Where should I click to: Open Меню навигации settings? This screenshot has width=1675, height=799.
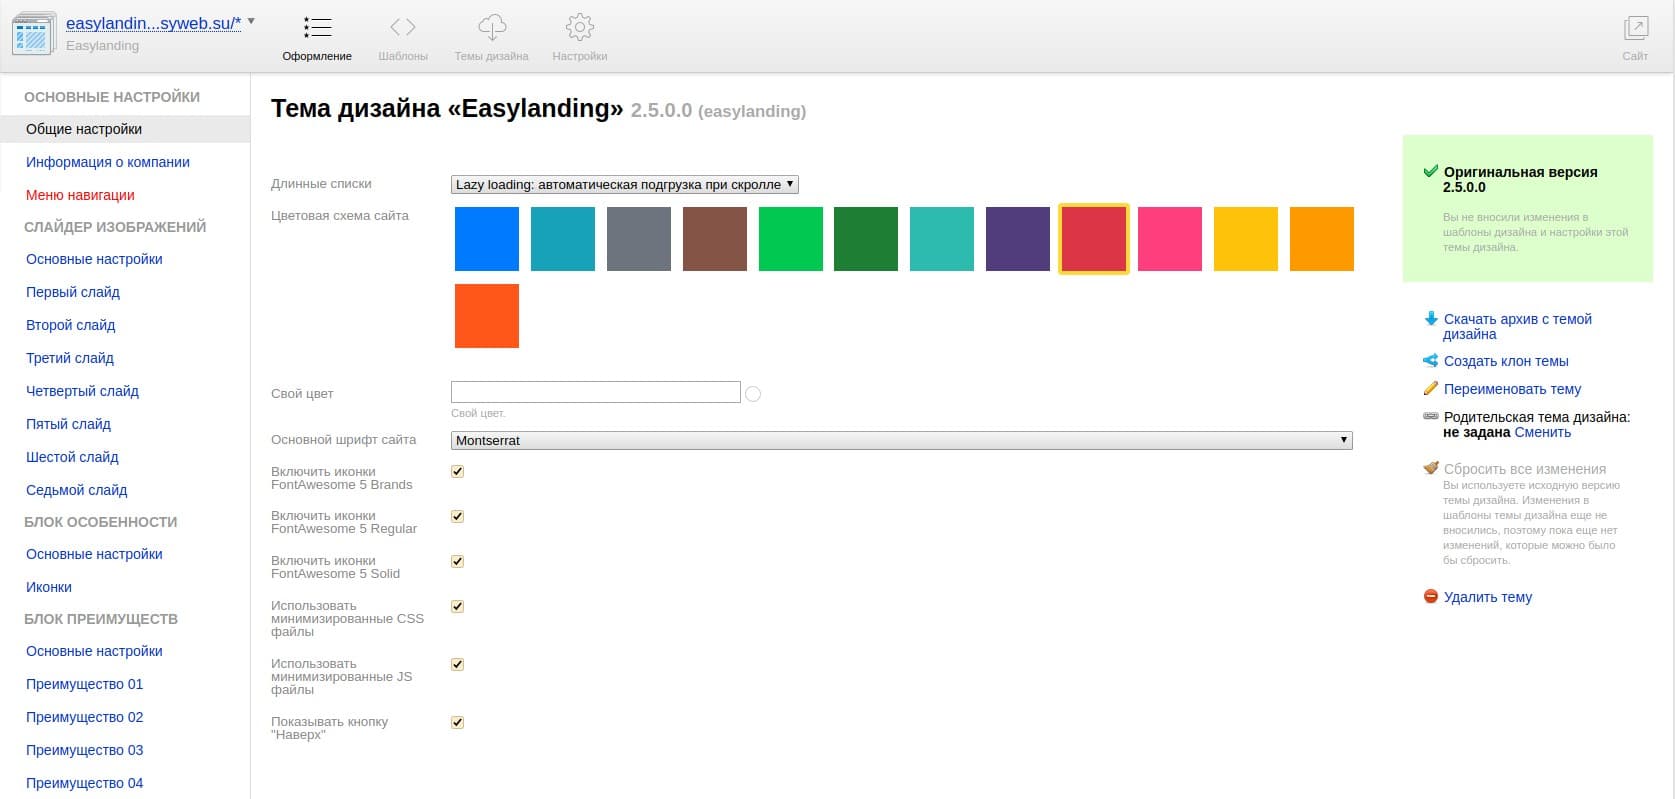80,195
